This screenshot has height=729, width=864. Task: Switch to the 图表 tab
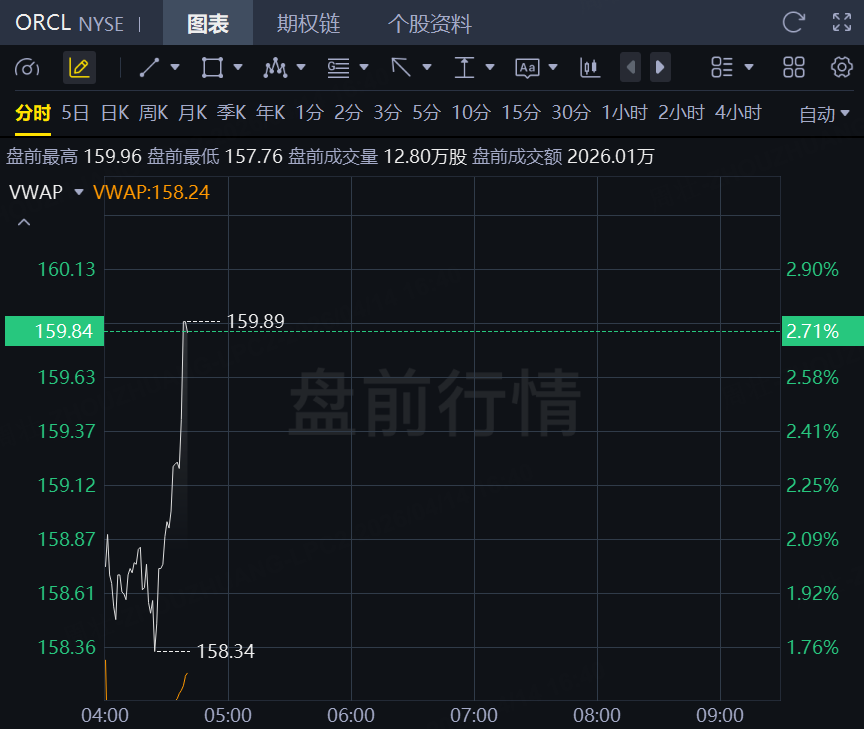tap(208, 23)
